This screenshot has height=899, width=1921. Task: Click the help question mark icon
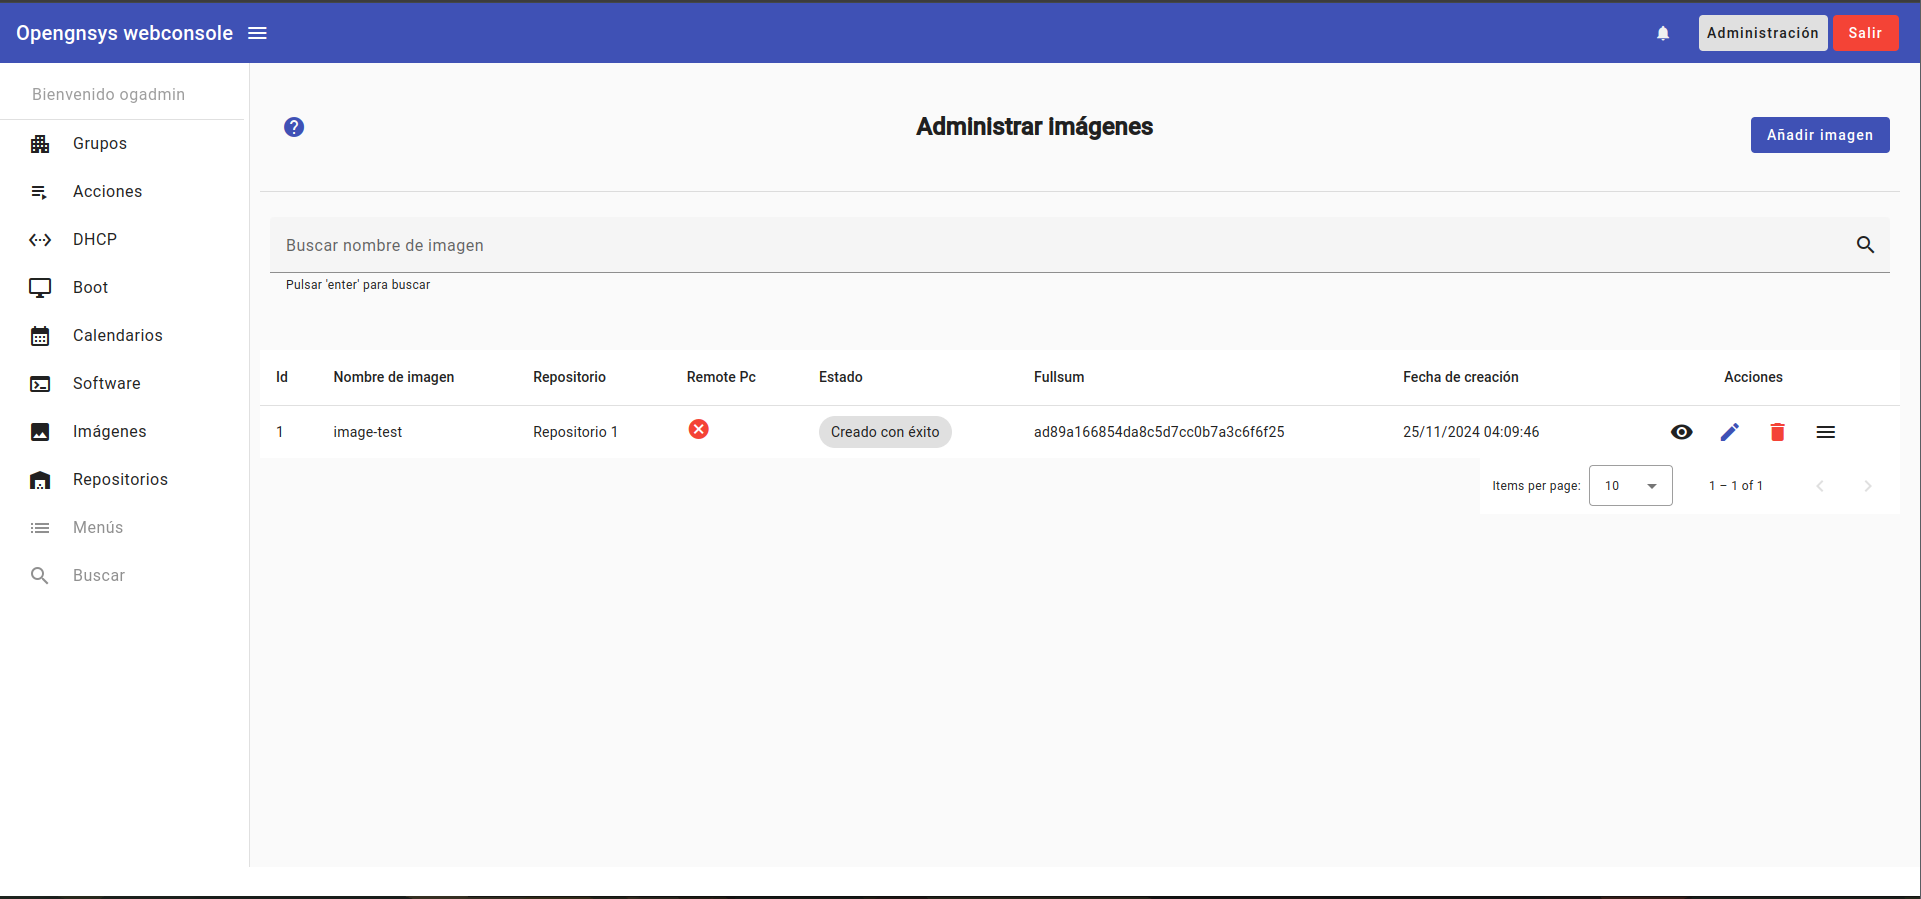pos(294,127)
